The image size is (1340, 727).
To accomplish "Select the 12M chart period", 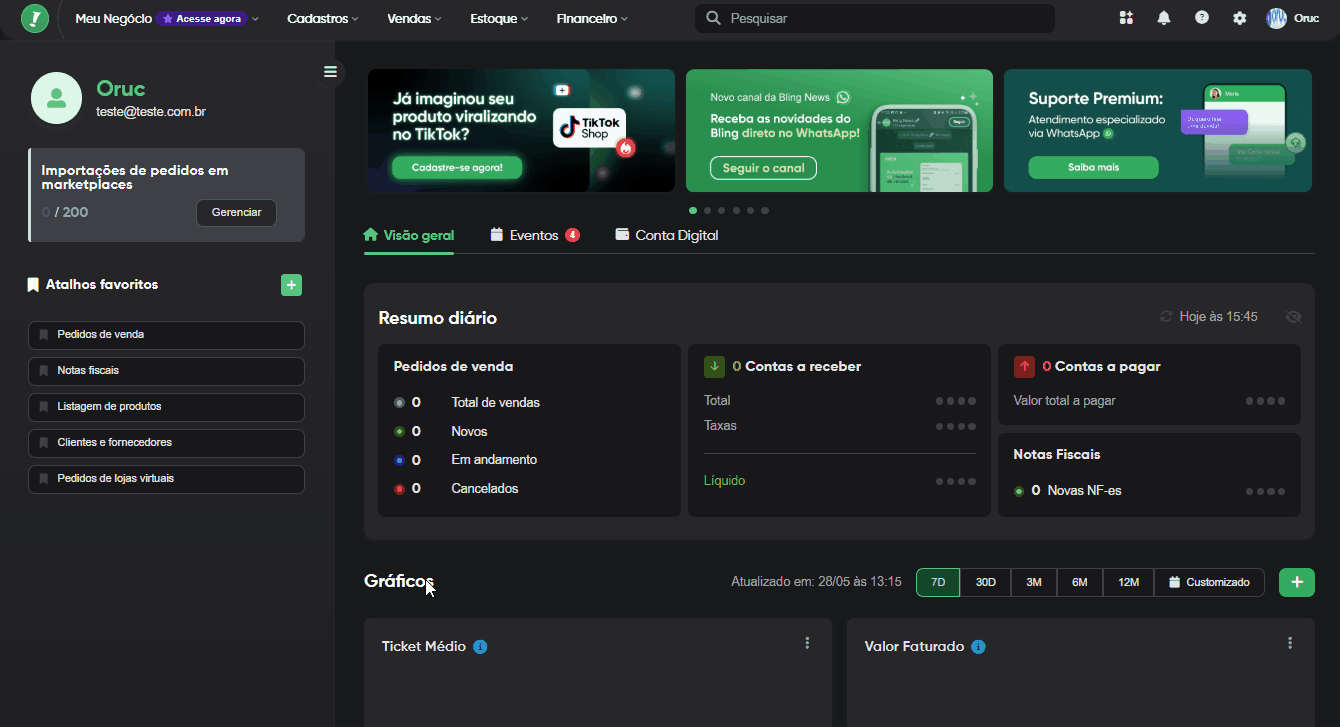I will click(x=1128, y=582).
